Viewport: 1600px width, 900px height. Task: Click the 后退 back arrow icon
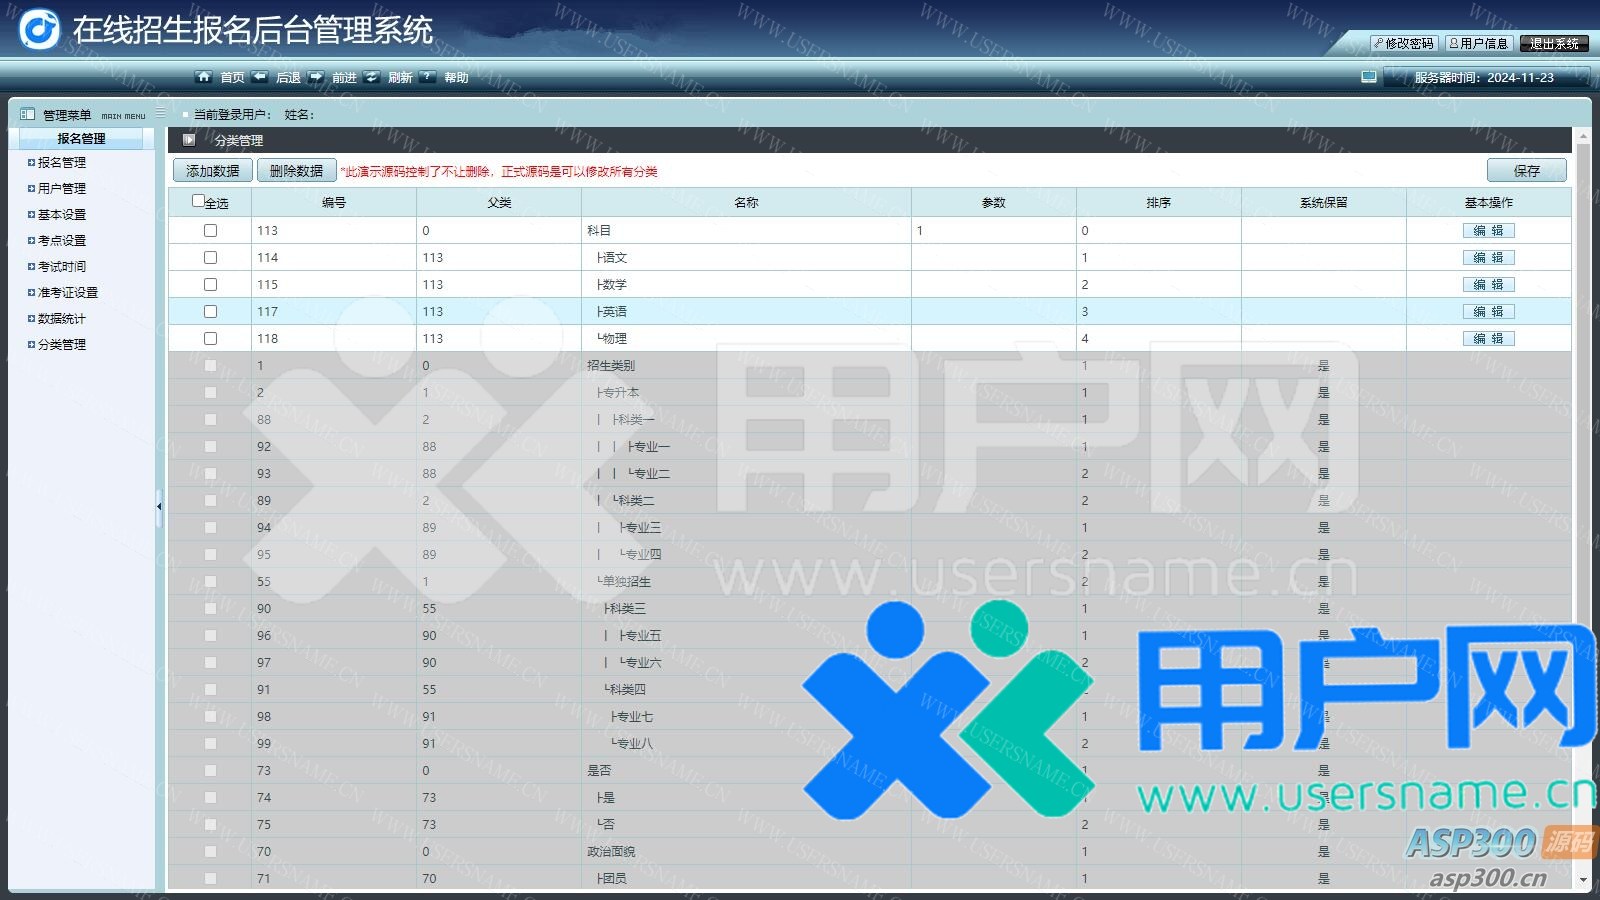(260, 77)
